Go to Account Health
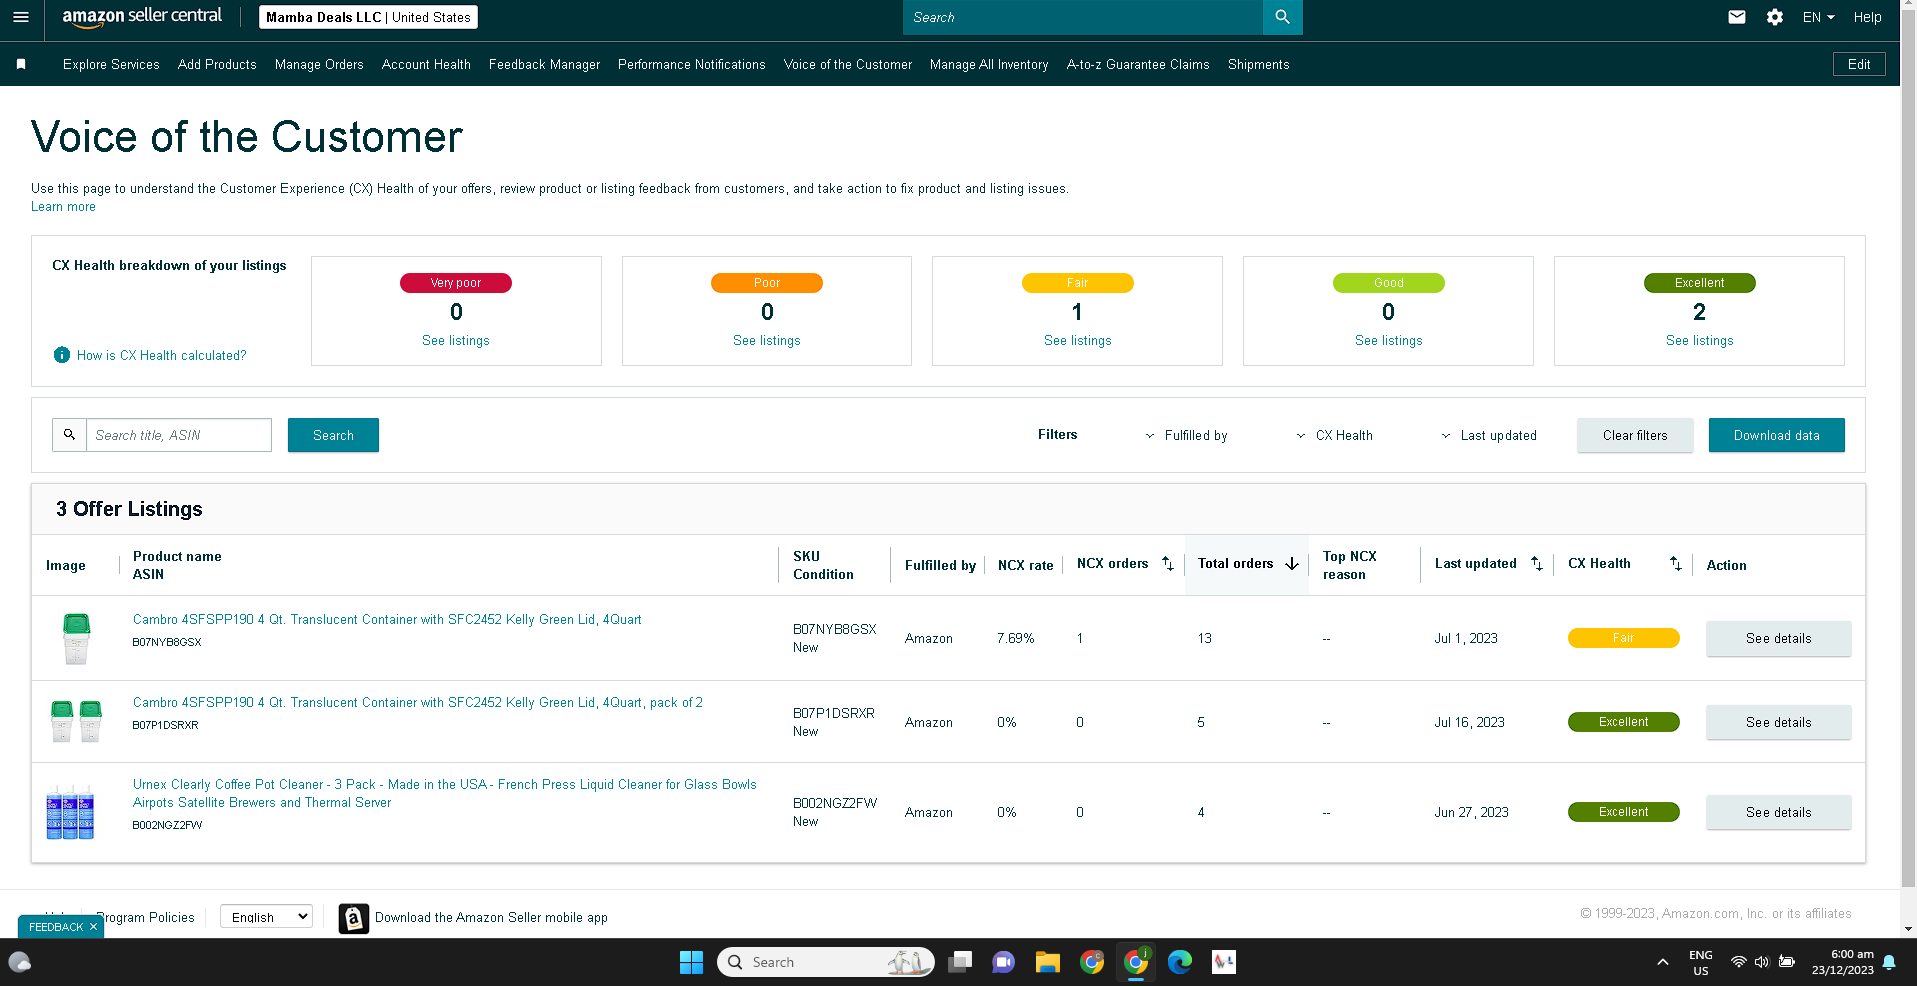The width and height of the screenshot is (1917, 986). pos(426,64)
